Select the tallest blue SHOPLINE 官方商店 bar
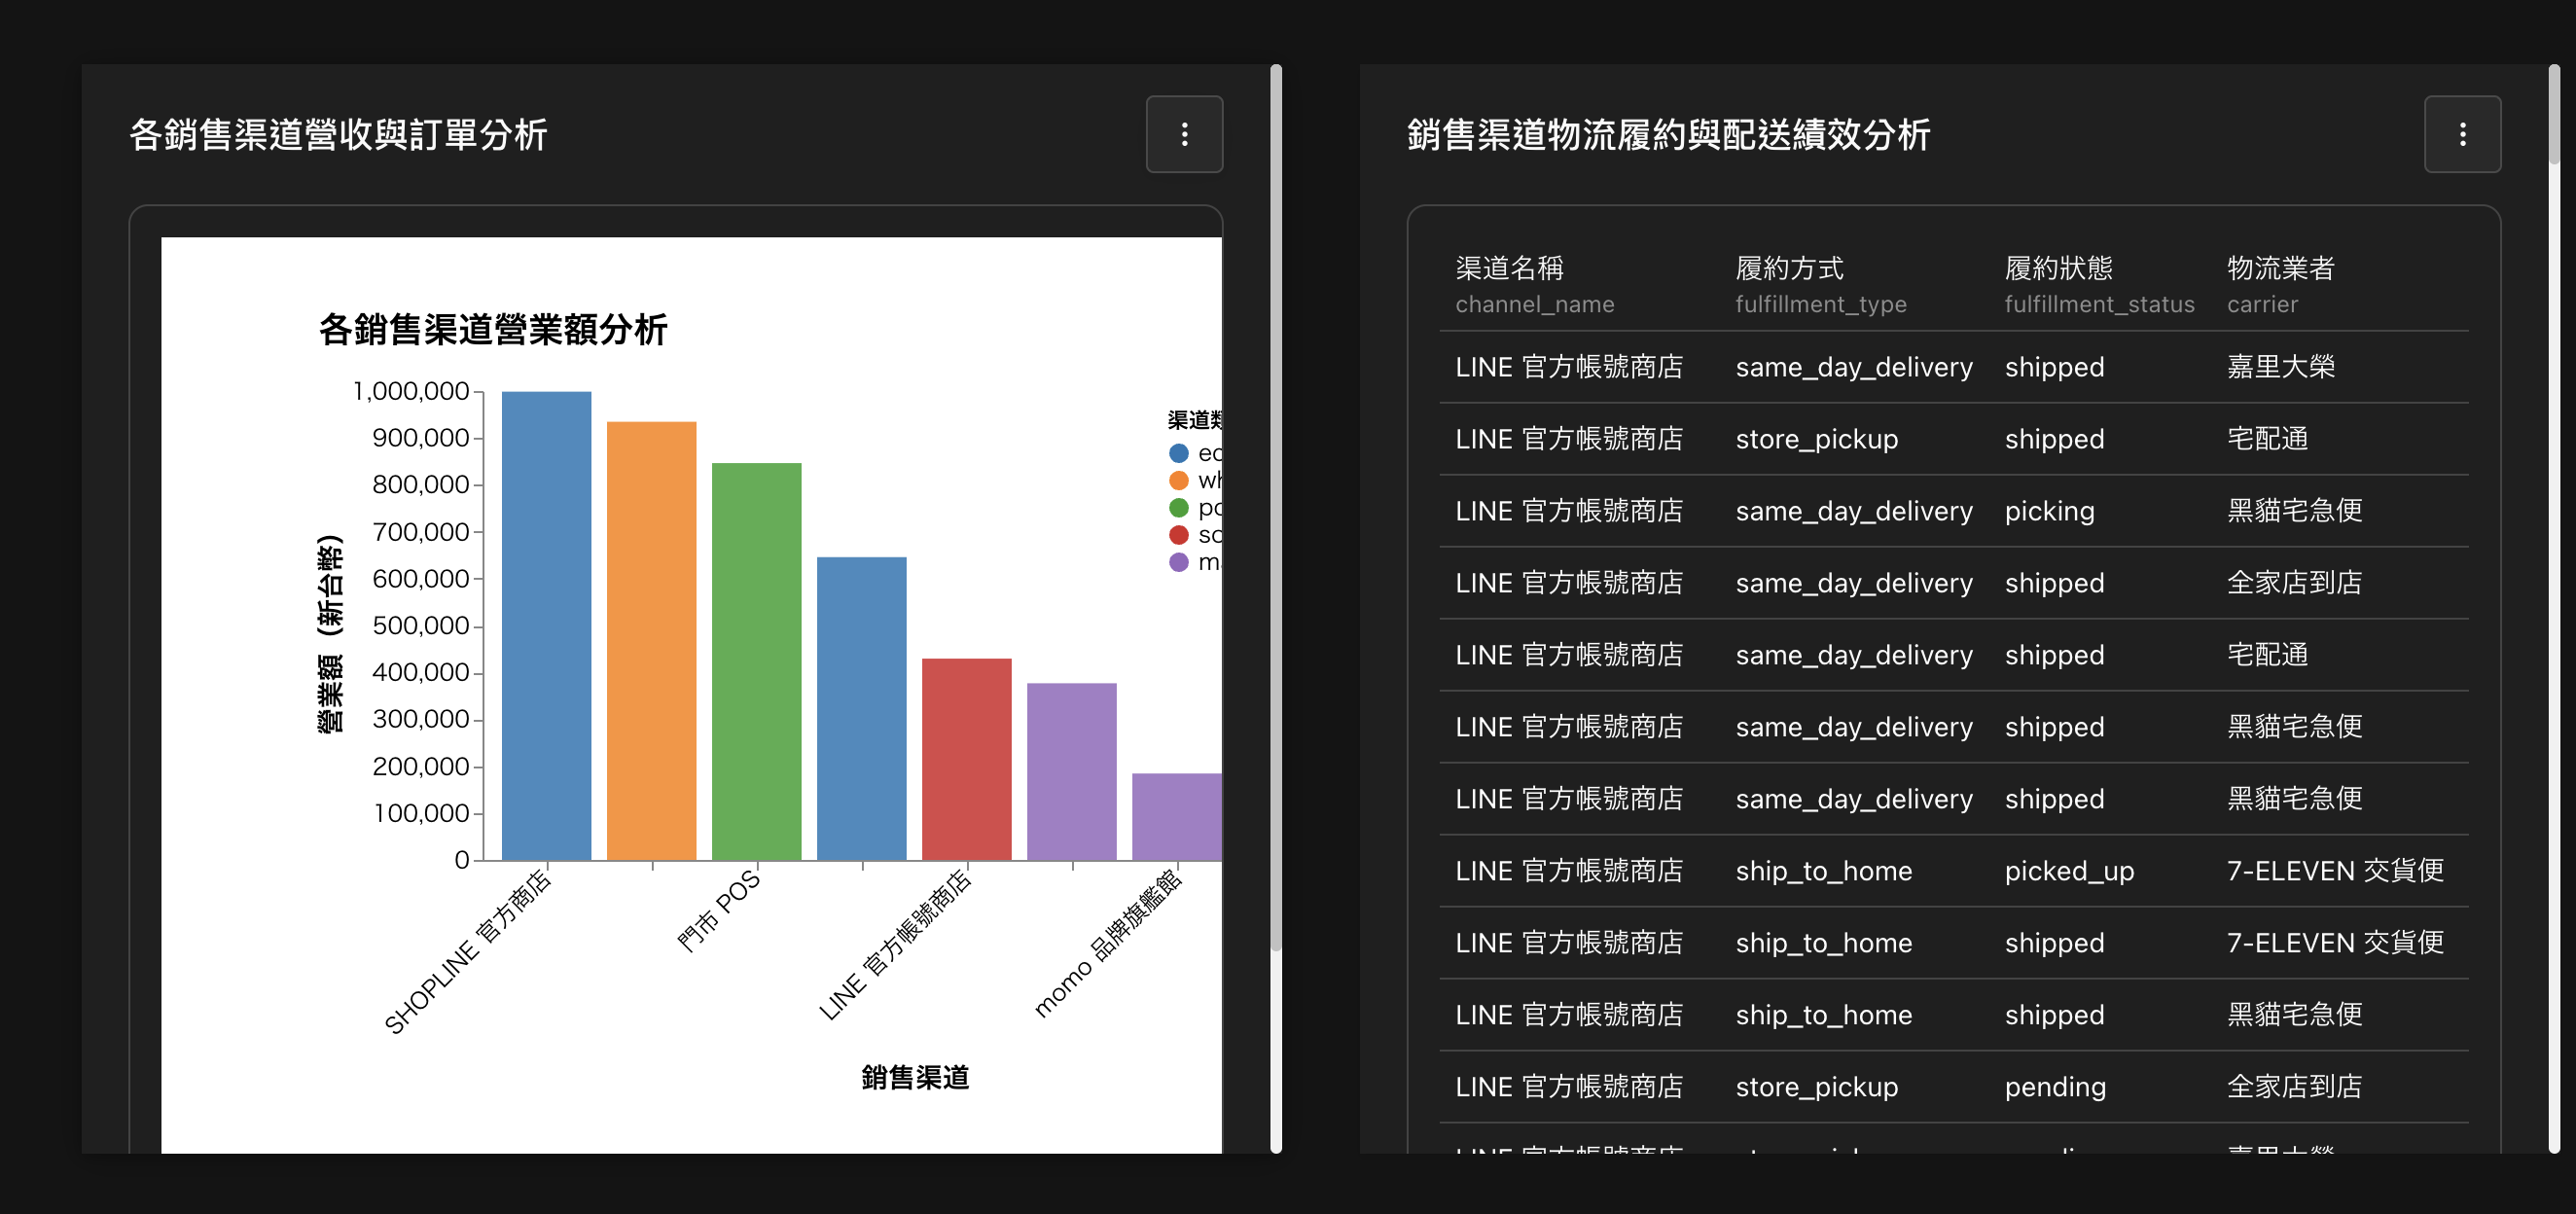2576x1214 pixels. click(546, 625)
